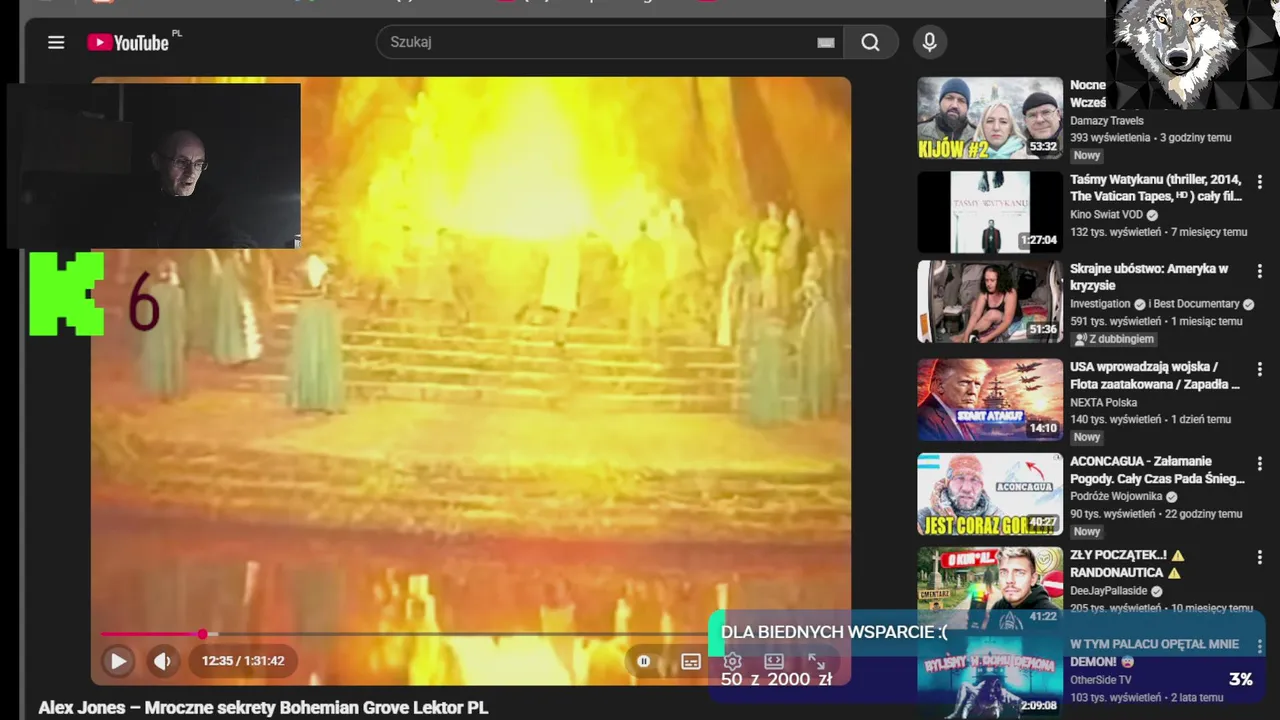Click Nowy badge under NEXTA Polska

pos(1087,438)
